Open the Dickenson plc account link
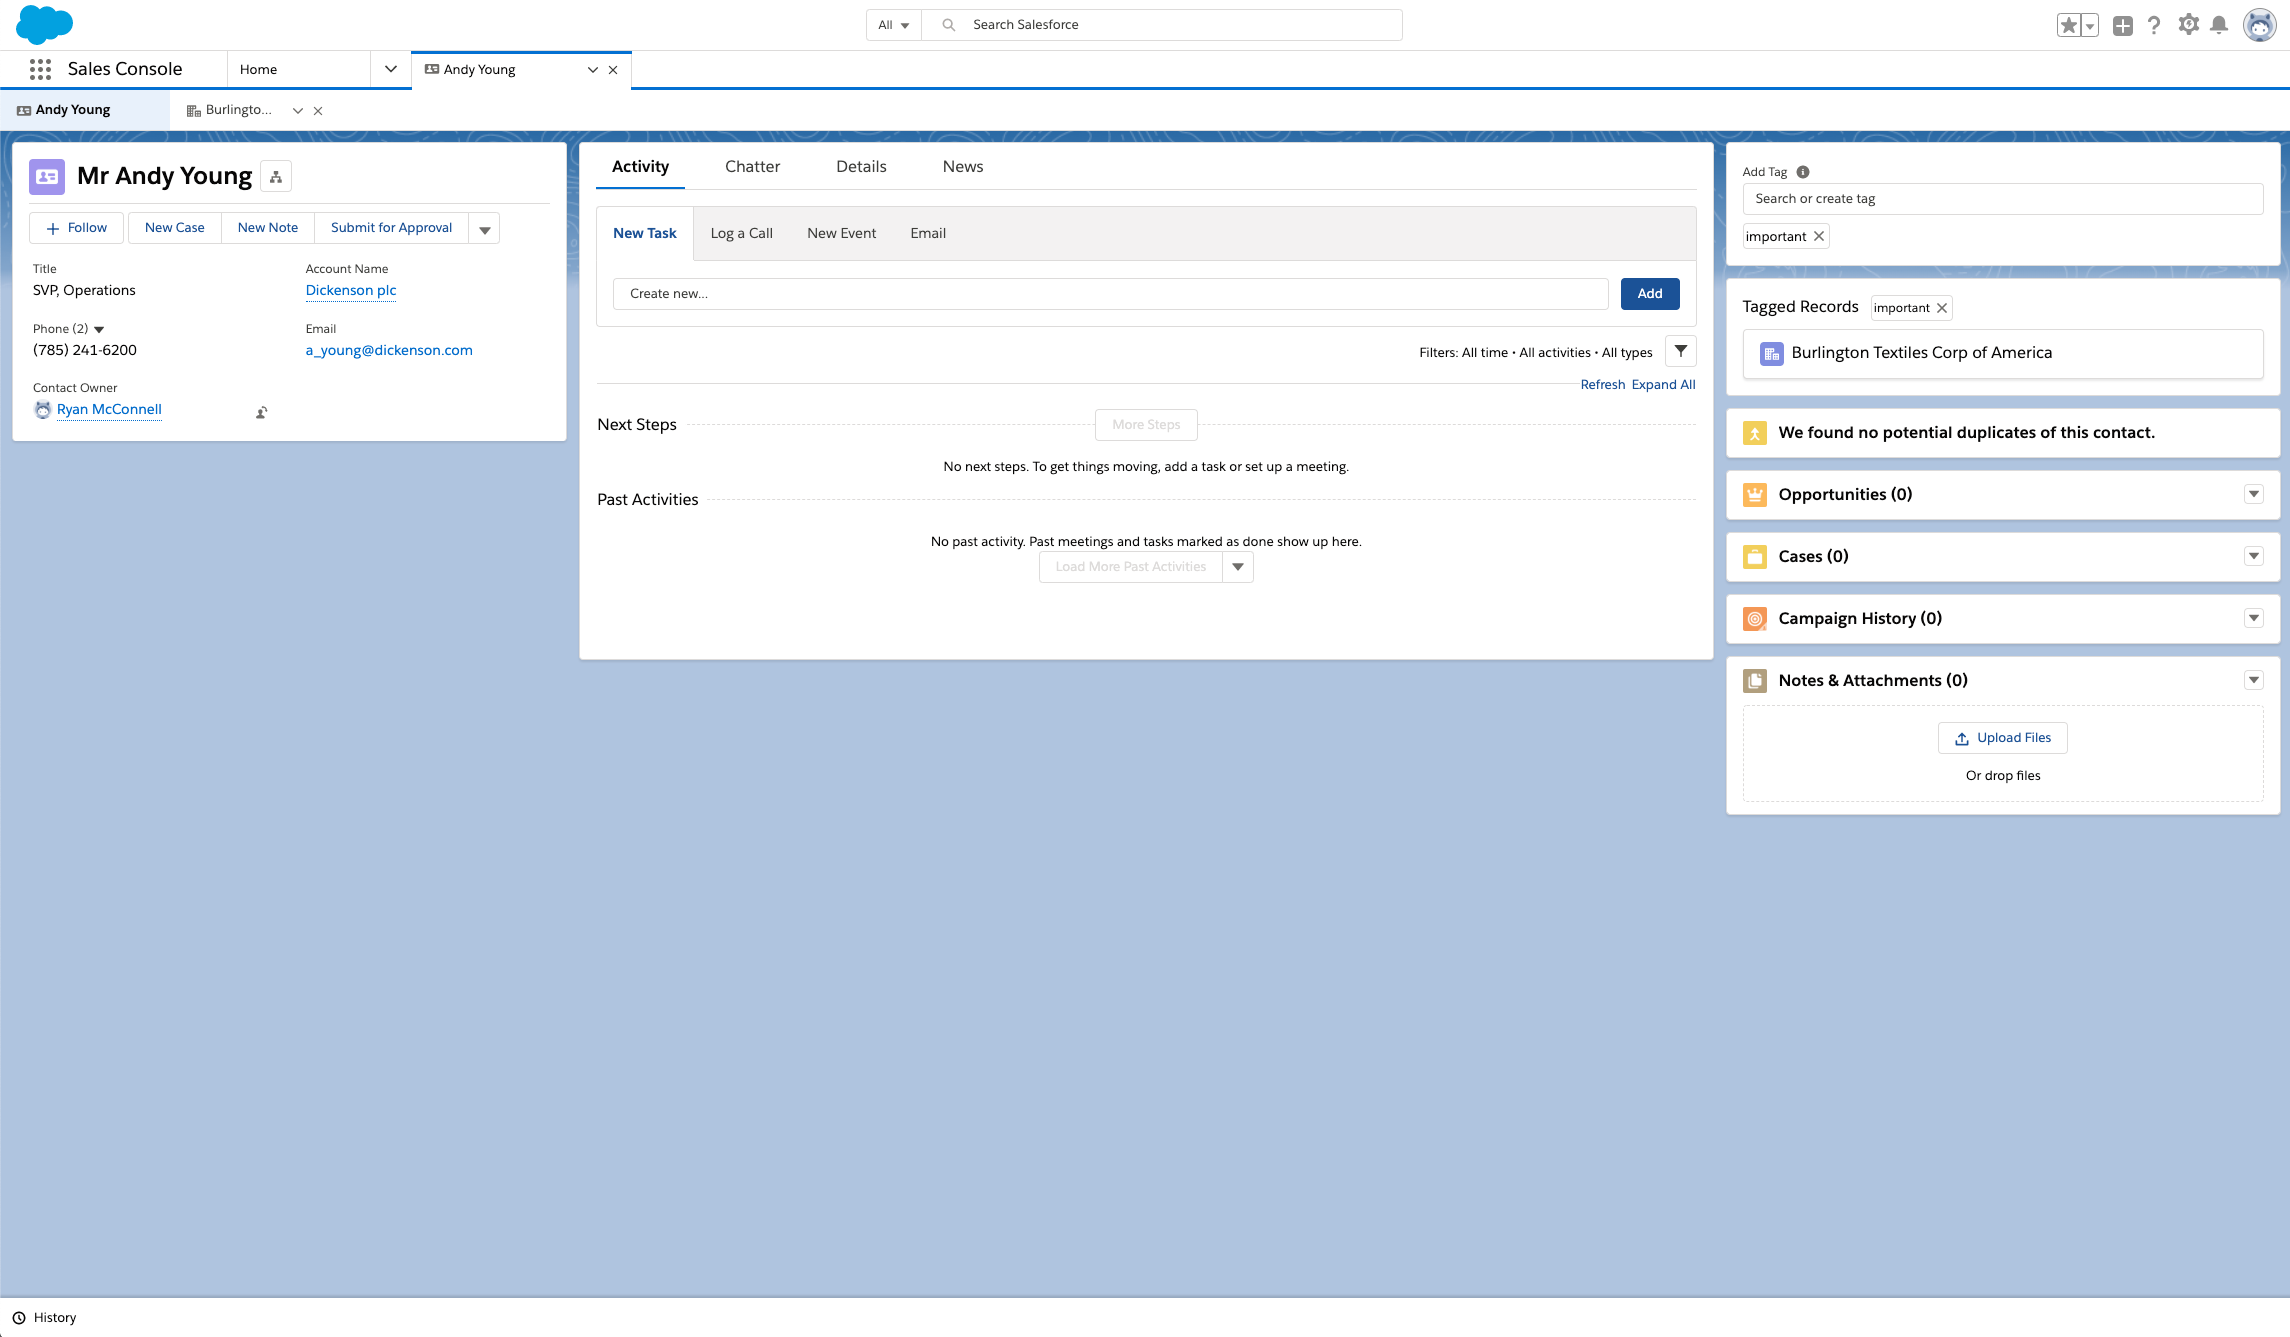2290x1337 pixels. point(351,291)
